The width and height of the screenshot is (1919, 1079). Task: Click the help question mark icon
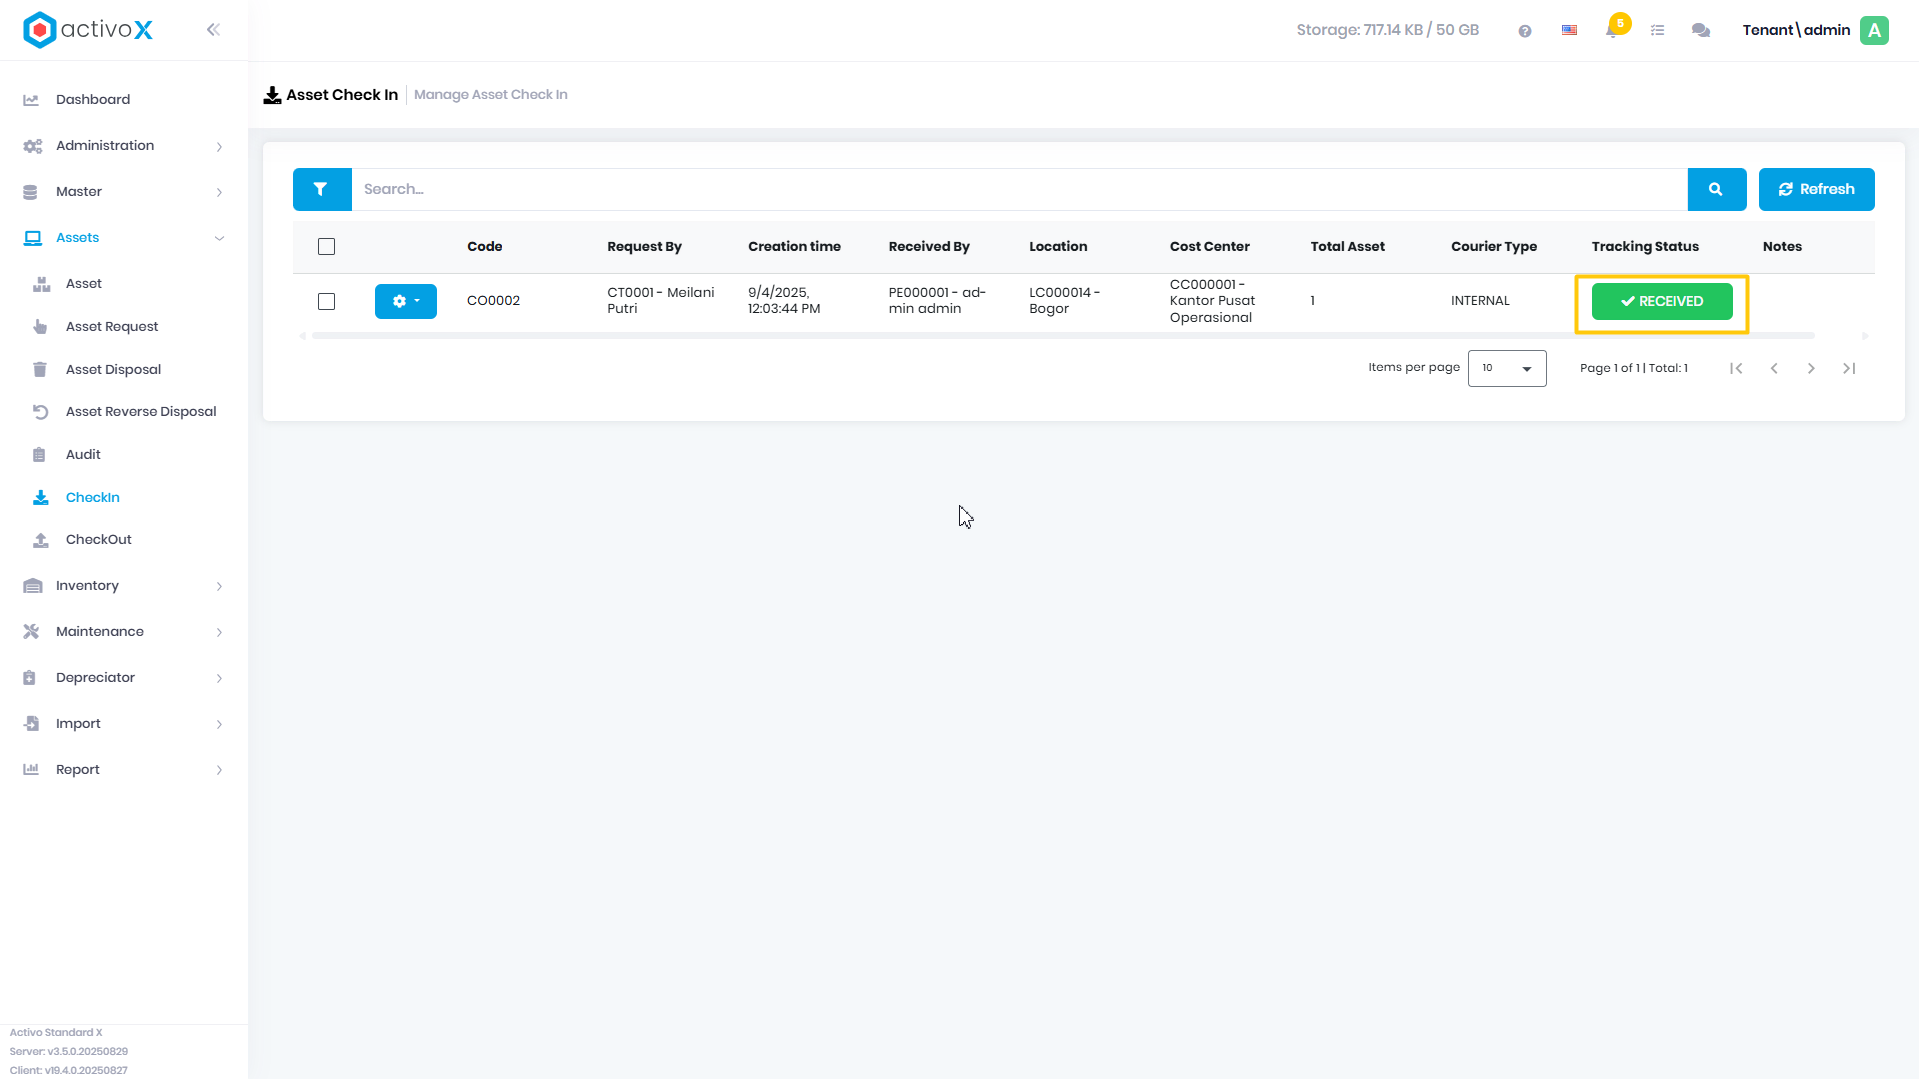1524,31
